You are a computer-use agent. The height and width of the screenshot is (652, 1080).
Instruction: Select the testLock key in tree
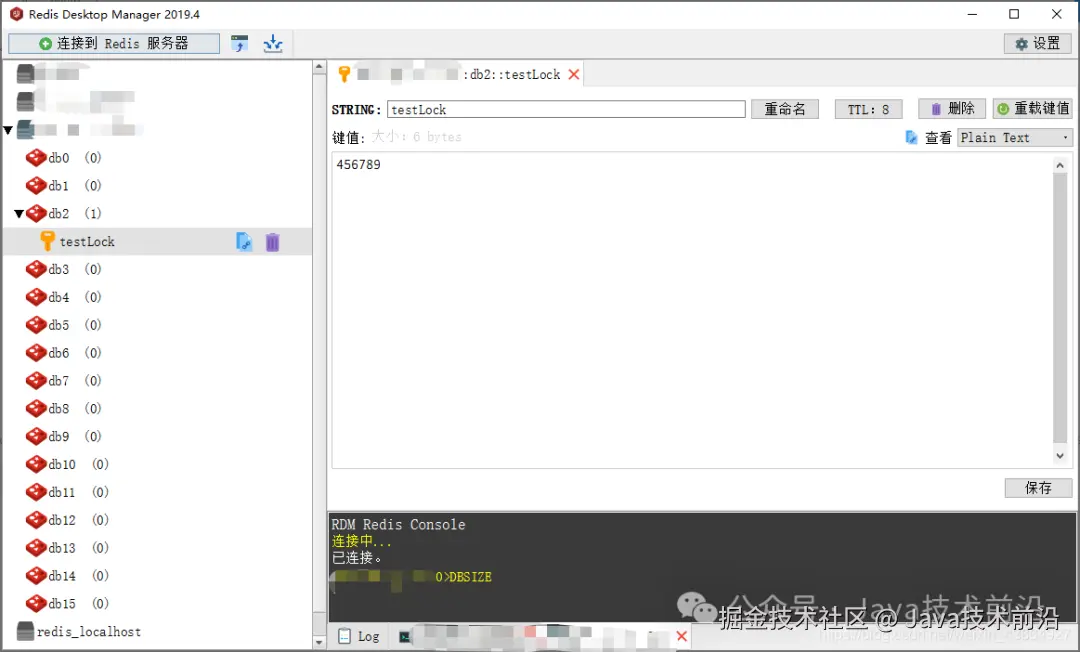point(87,242)
